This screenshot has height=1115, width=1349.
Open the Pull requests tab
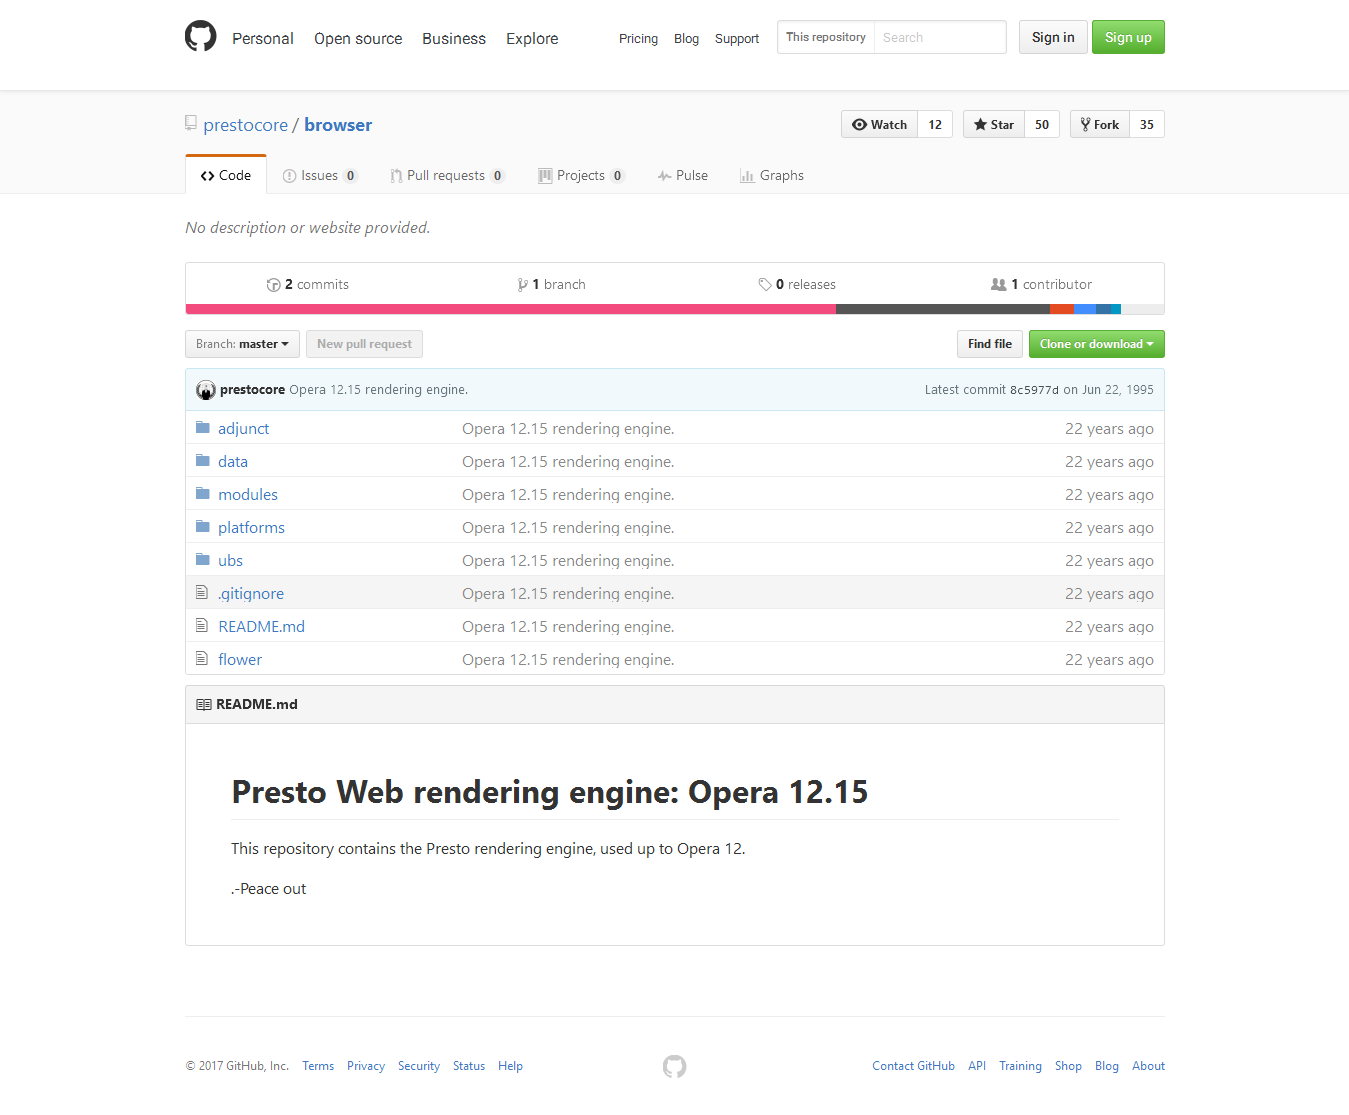coord(447,175)
